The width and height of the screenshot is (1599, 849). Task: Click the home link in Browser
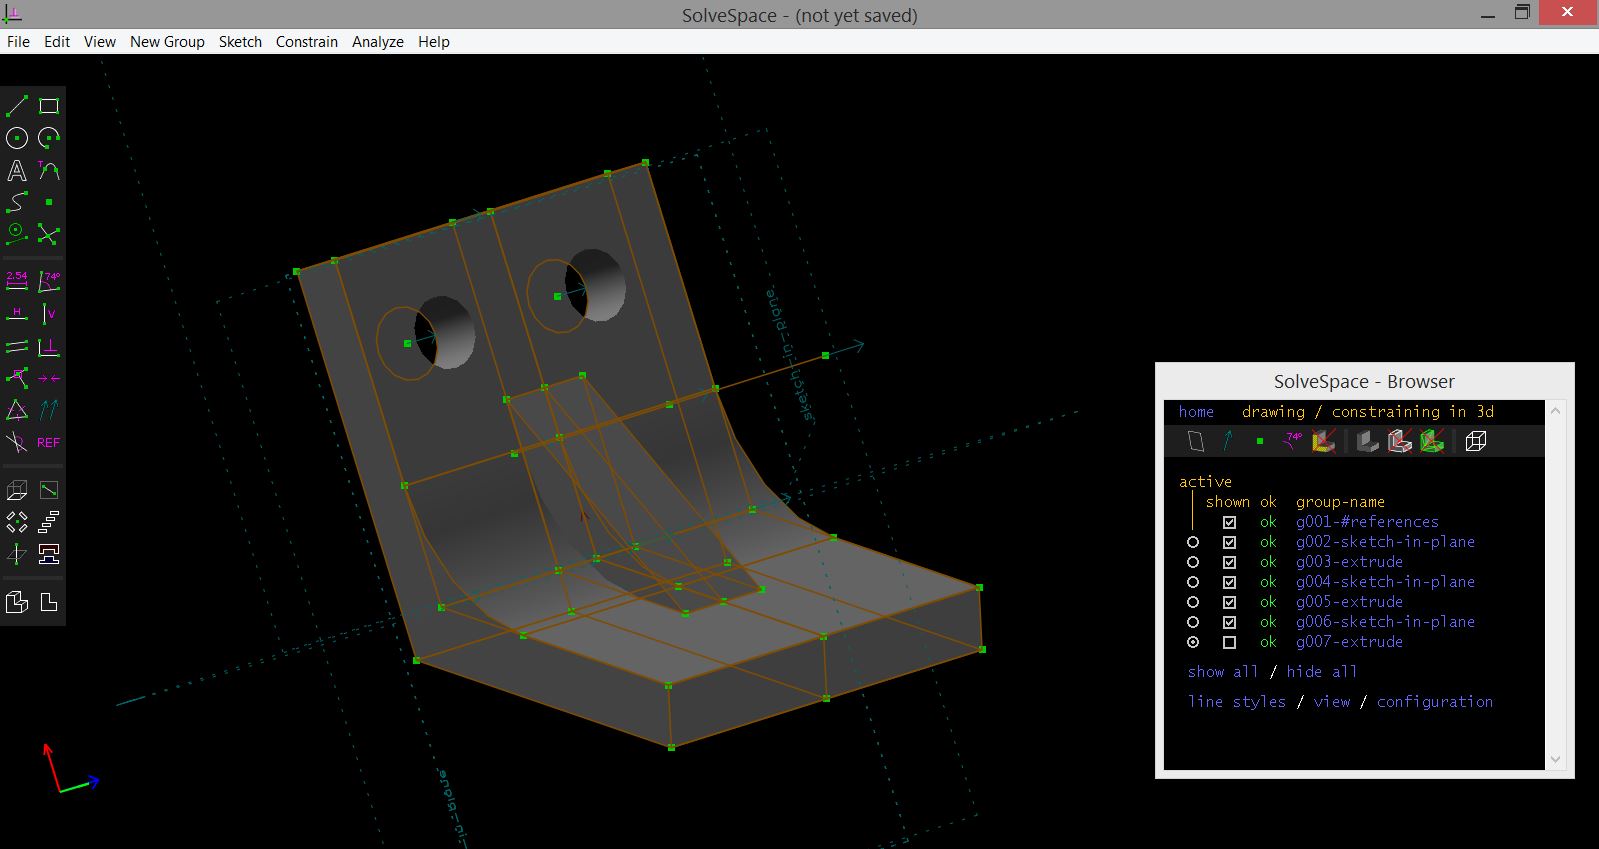point(1196,412)
